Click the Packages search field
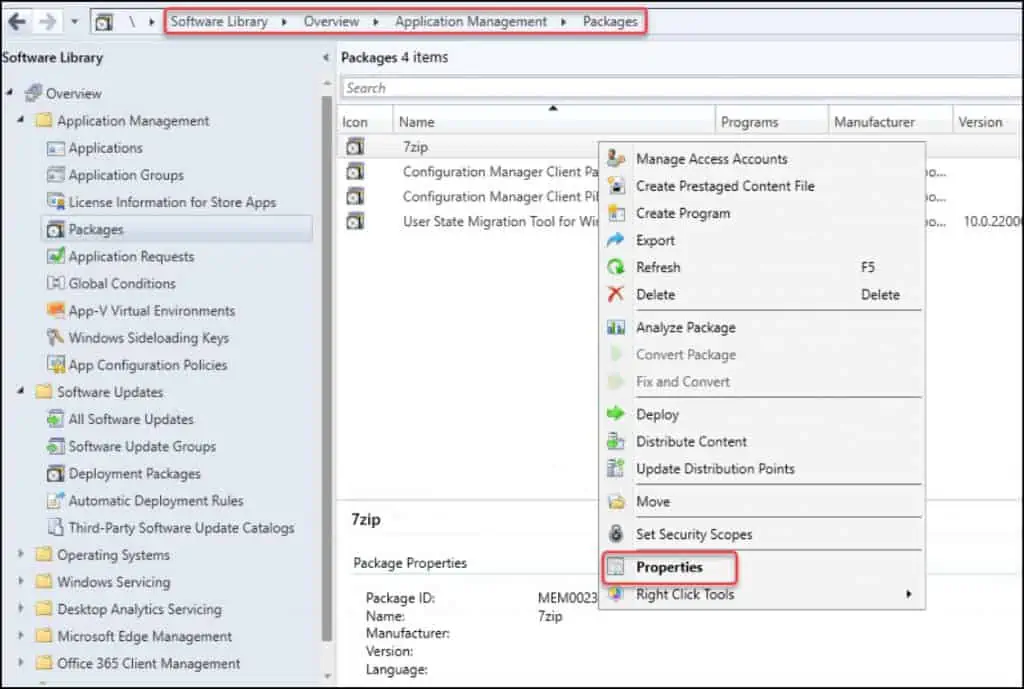Screen dimensions: 1024x689 point(681,88)
